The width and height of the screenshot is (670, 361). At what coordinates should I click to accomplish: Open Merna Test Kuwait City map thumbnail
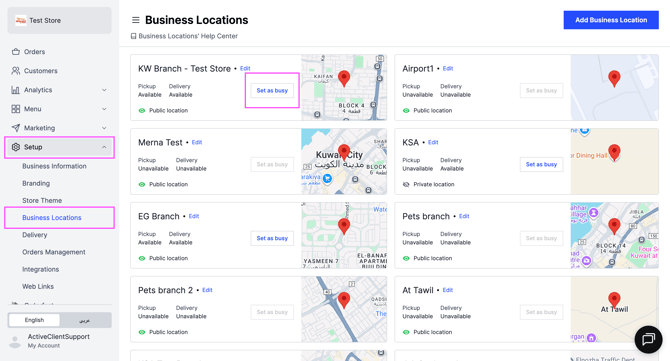[x=344, y=161]
